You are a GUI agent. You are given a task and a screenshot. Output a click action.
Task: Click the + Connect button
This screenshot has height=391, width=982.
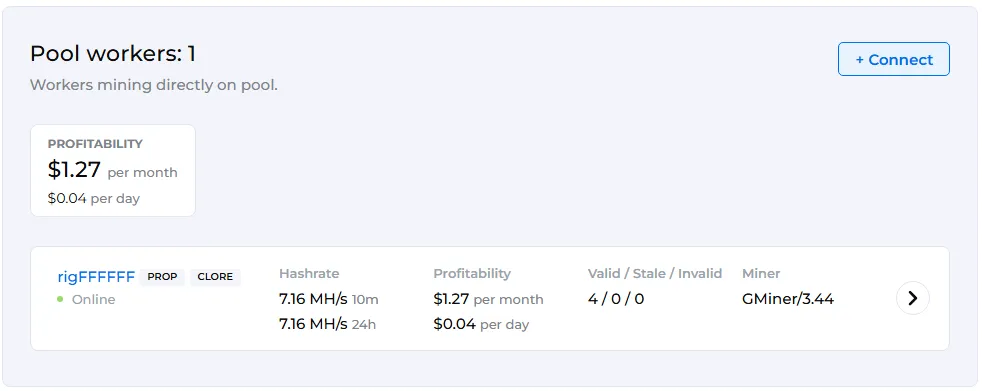click(x=894, y=59)
